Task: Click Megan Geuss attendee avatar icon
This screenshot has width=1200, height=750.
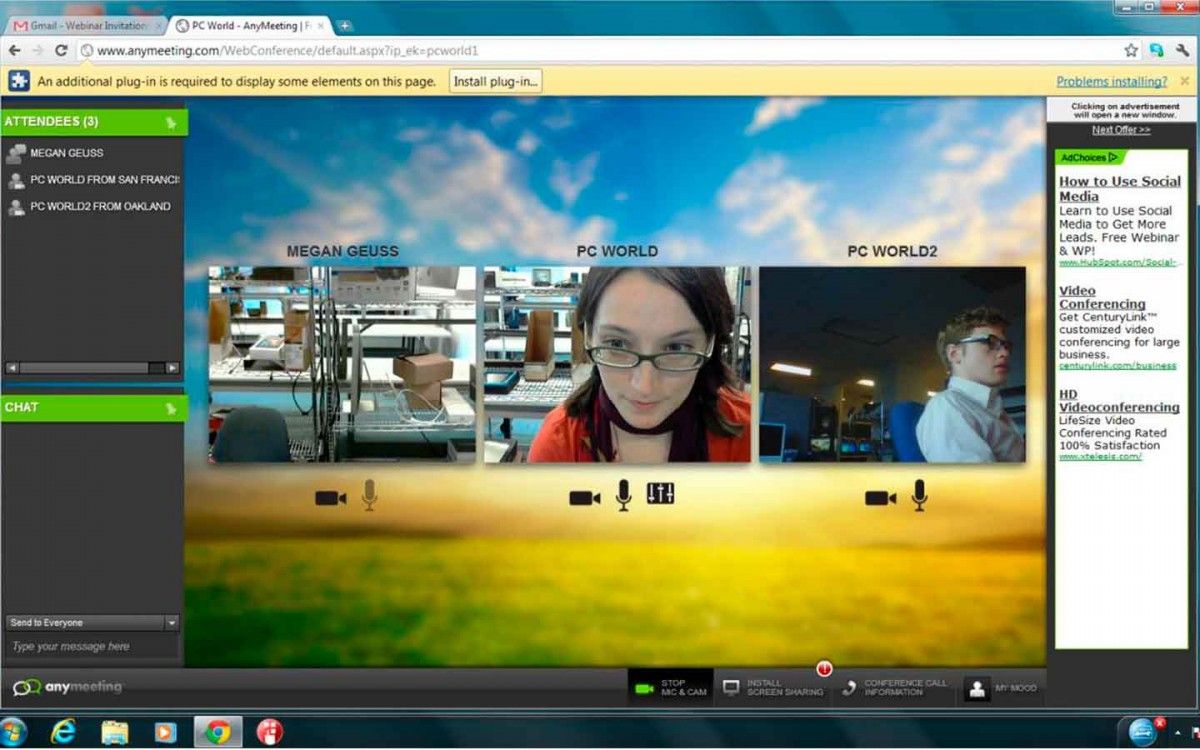Action: [15, 154]
